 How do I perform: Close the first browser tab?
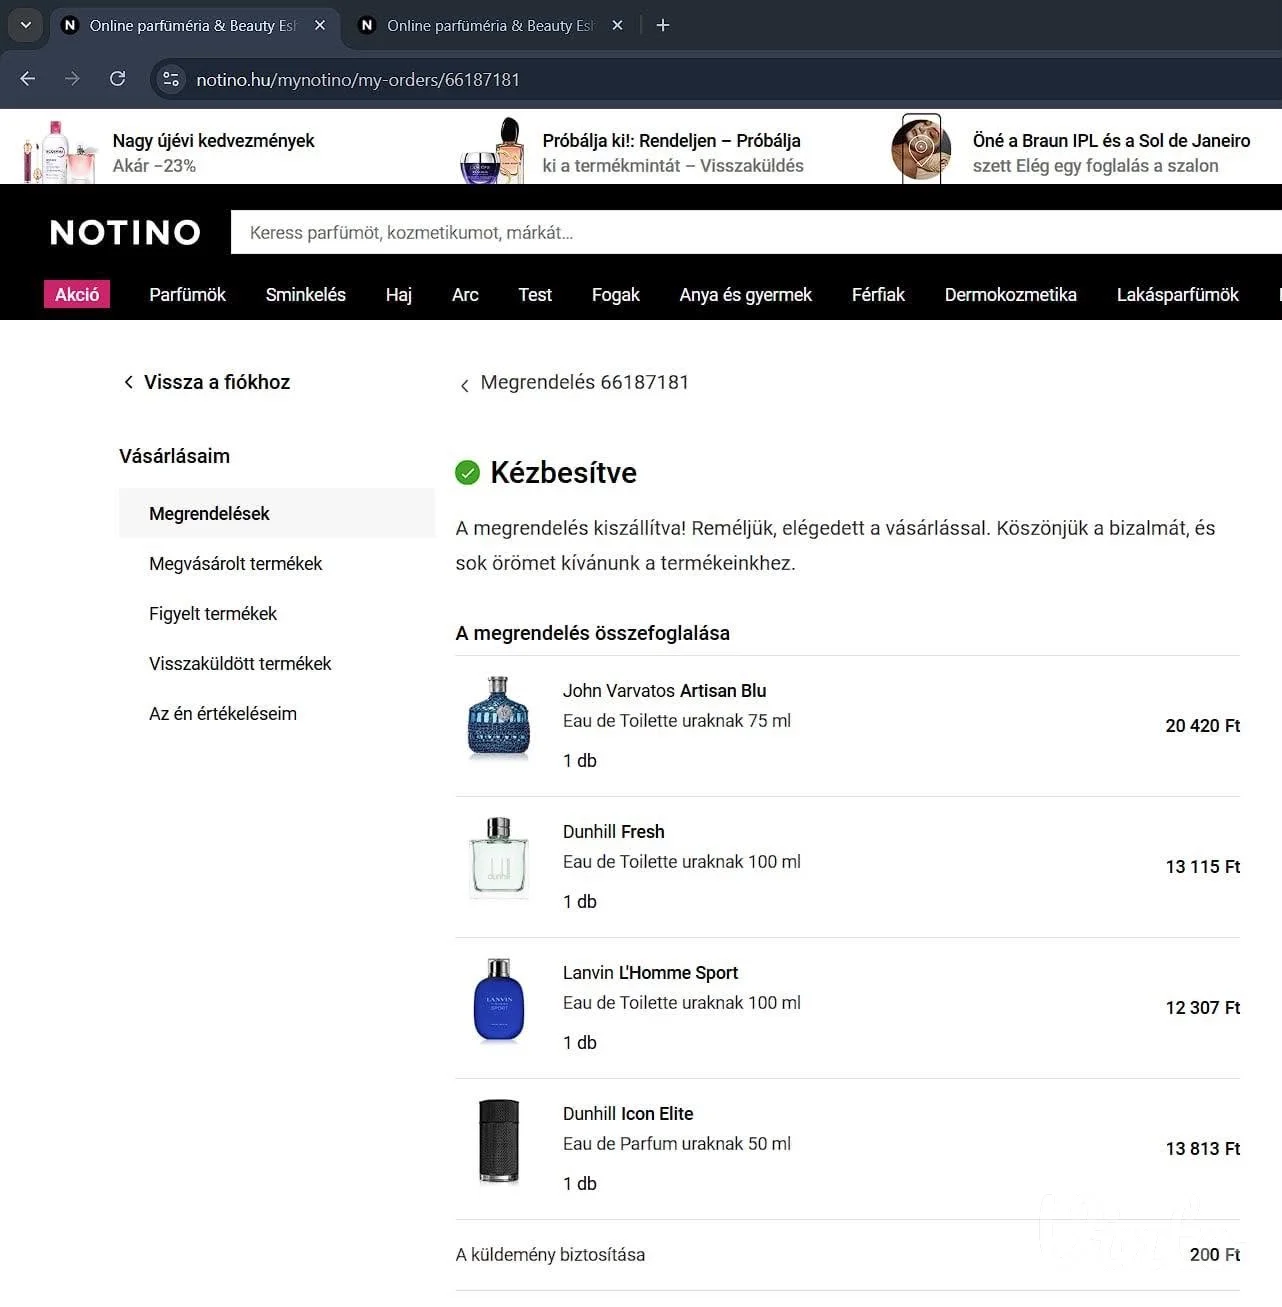[320, 26]
